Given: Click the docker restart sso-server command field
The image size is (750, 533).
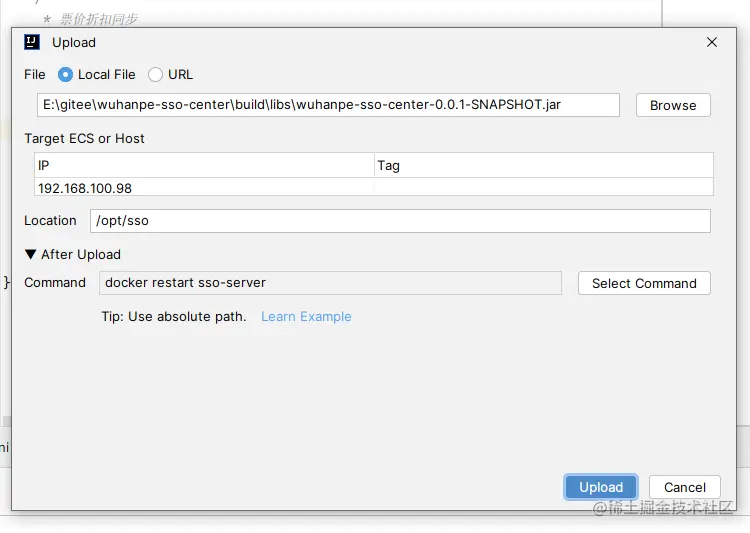Looking at the screenshot, I should point(330,283).
